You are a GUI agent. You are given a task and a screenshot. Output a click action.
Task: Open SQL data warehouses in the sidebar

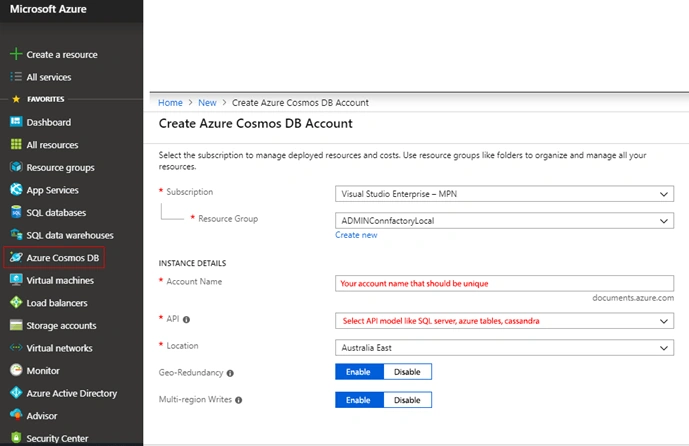[x=70, y=235]
